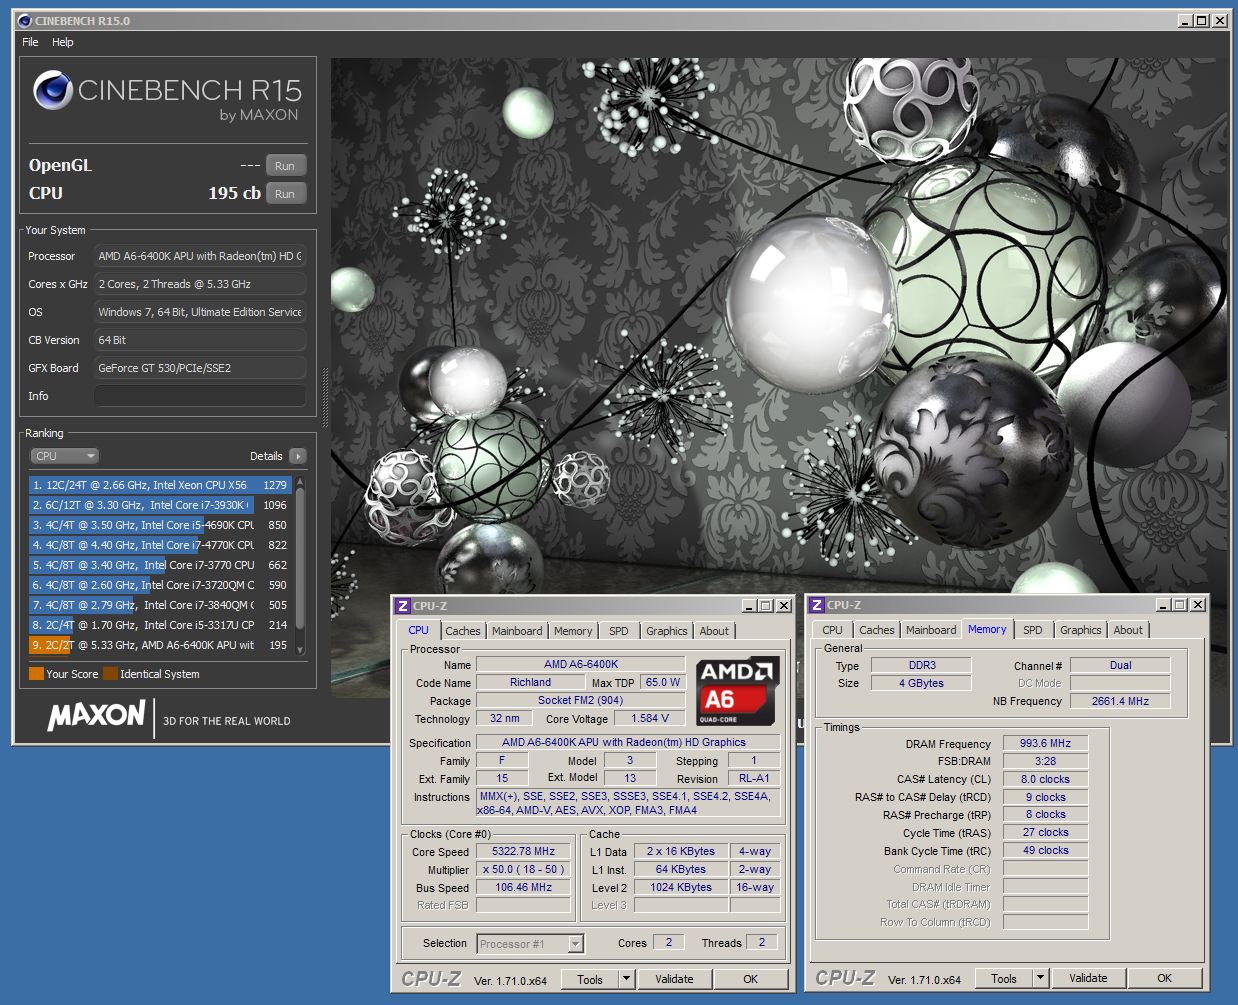This screenshot has width=1238, height=1005.
Task: Switch to SPD tab in right CPU-Z
Action: pyautogui.click(x=1033, y=630)
